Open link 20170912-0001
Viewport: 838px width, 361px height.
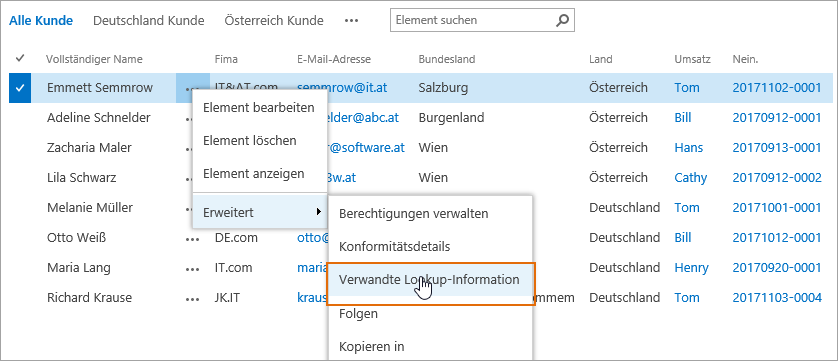pos(777,118)
